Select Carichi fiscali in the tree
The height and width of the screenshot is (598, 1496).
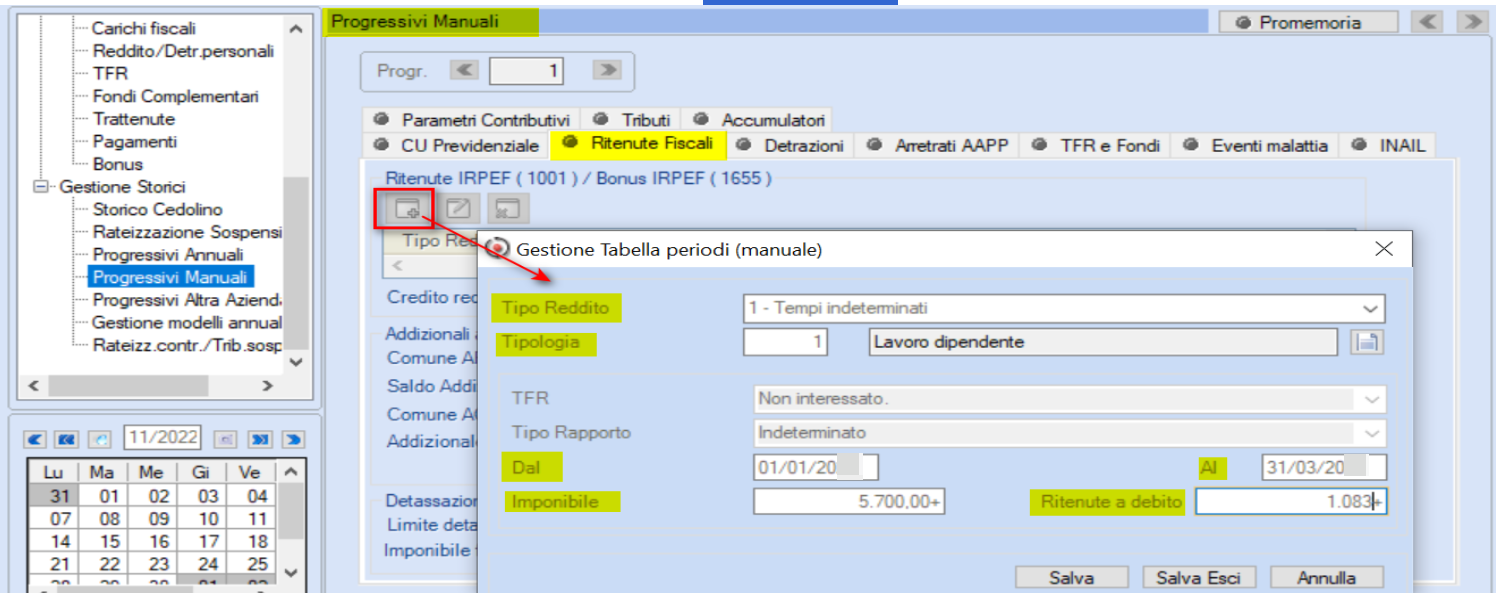144,28
